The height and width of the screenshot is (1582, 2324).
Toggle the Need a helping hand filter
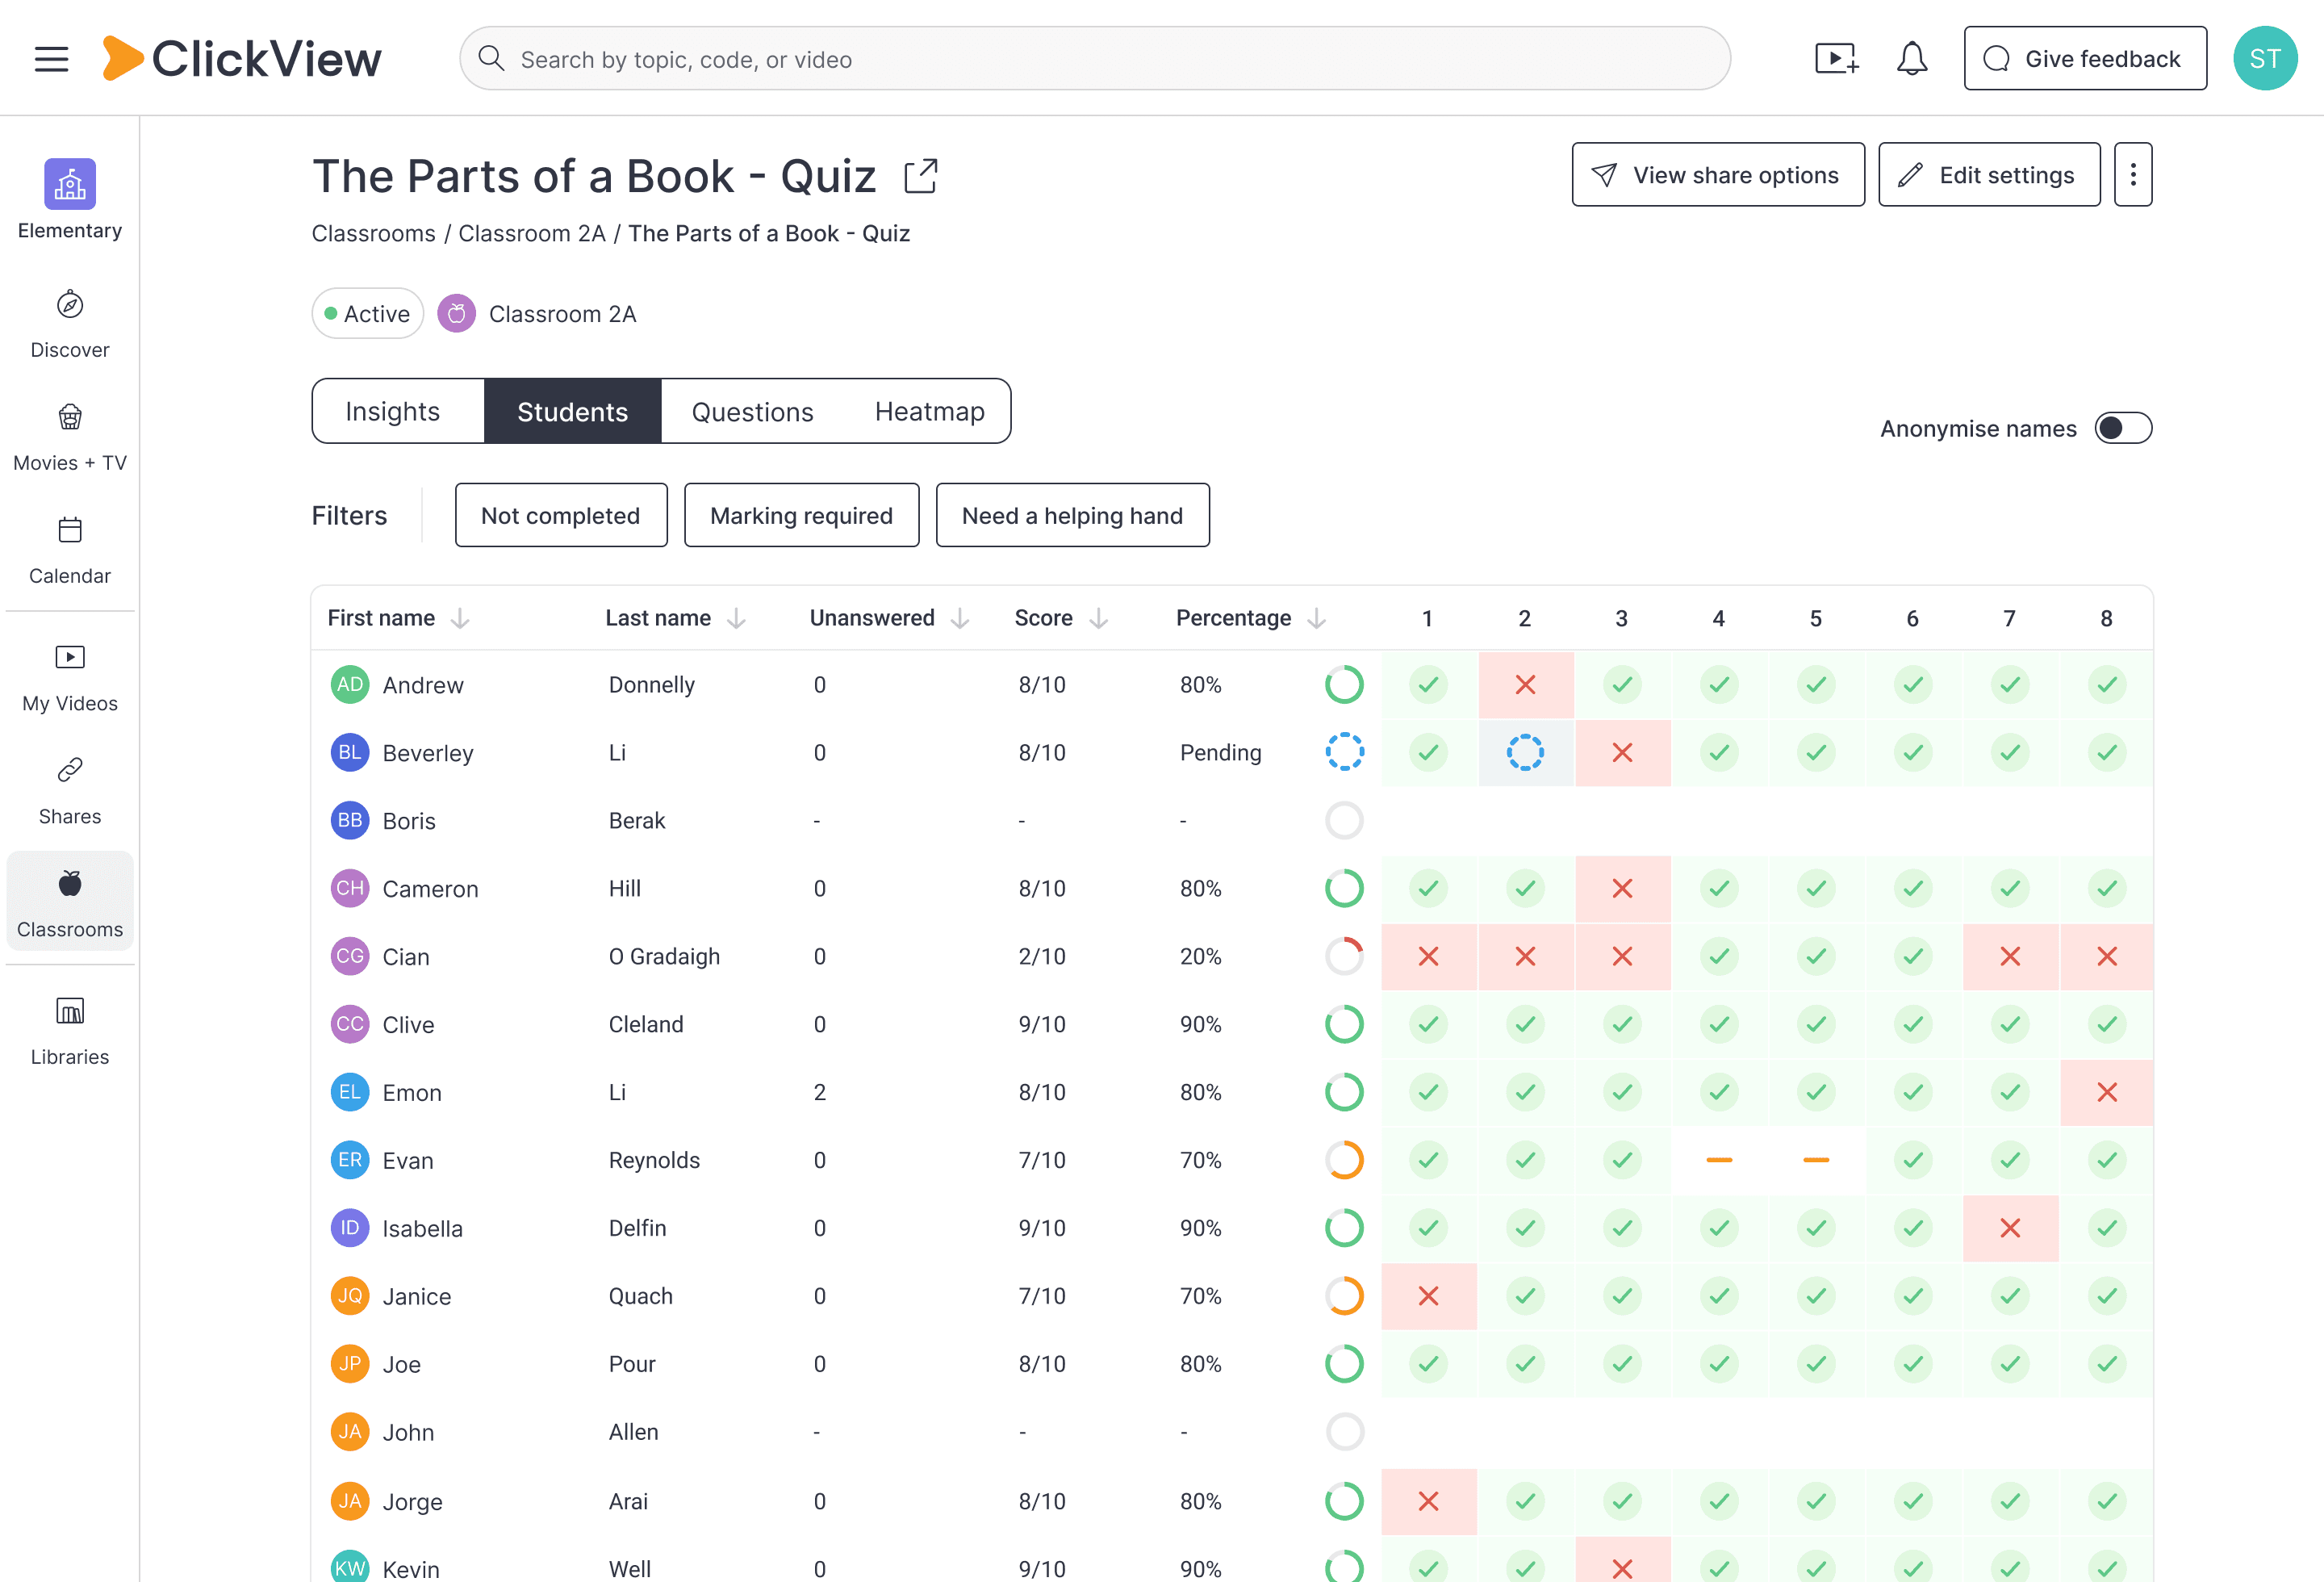tap(1072, 515)
